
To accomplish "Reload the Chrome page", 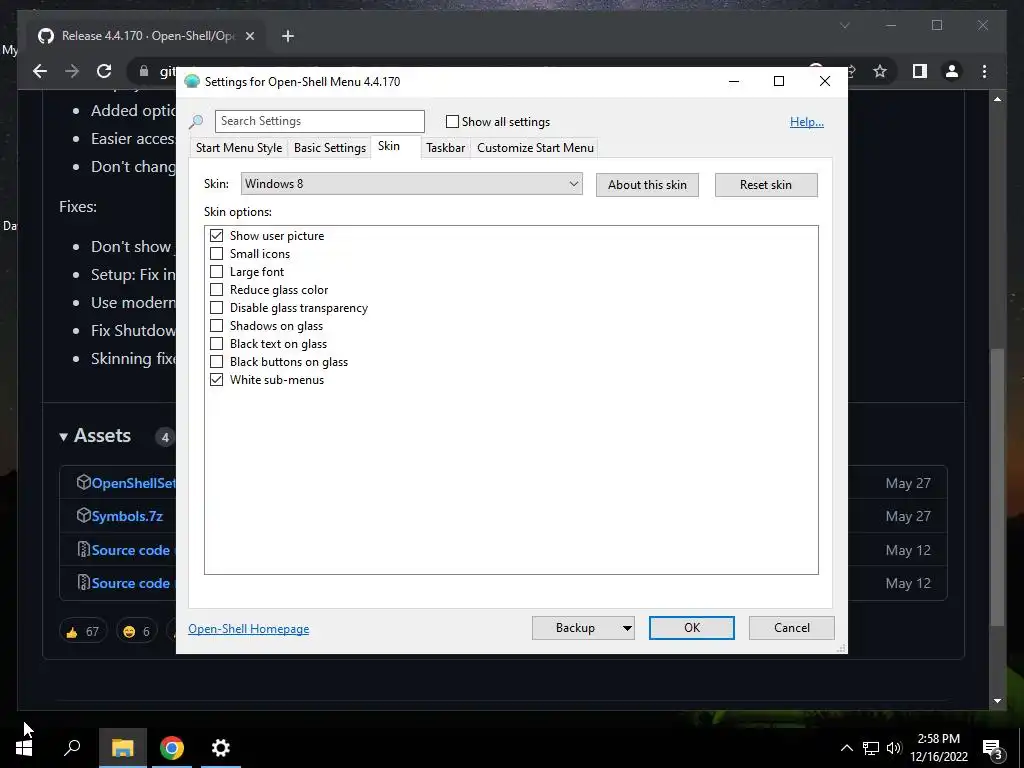I will pos(104,71).
